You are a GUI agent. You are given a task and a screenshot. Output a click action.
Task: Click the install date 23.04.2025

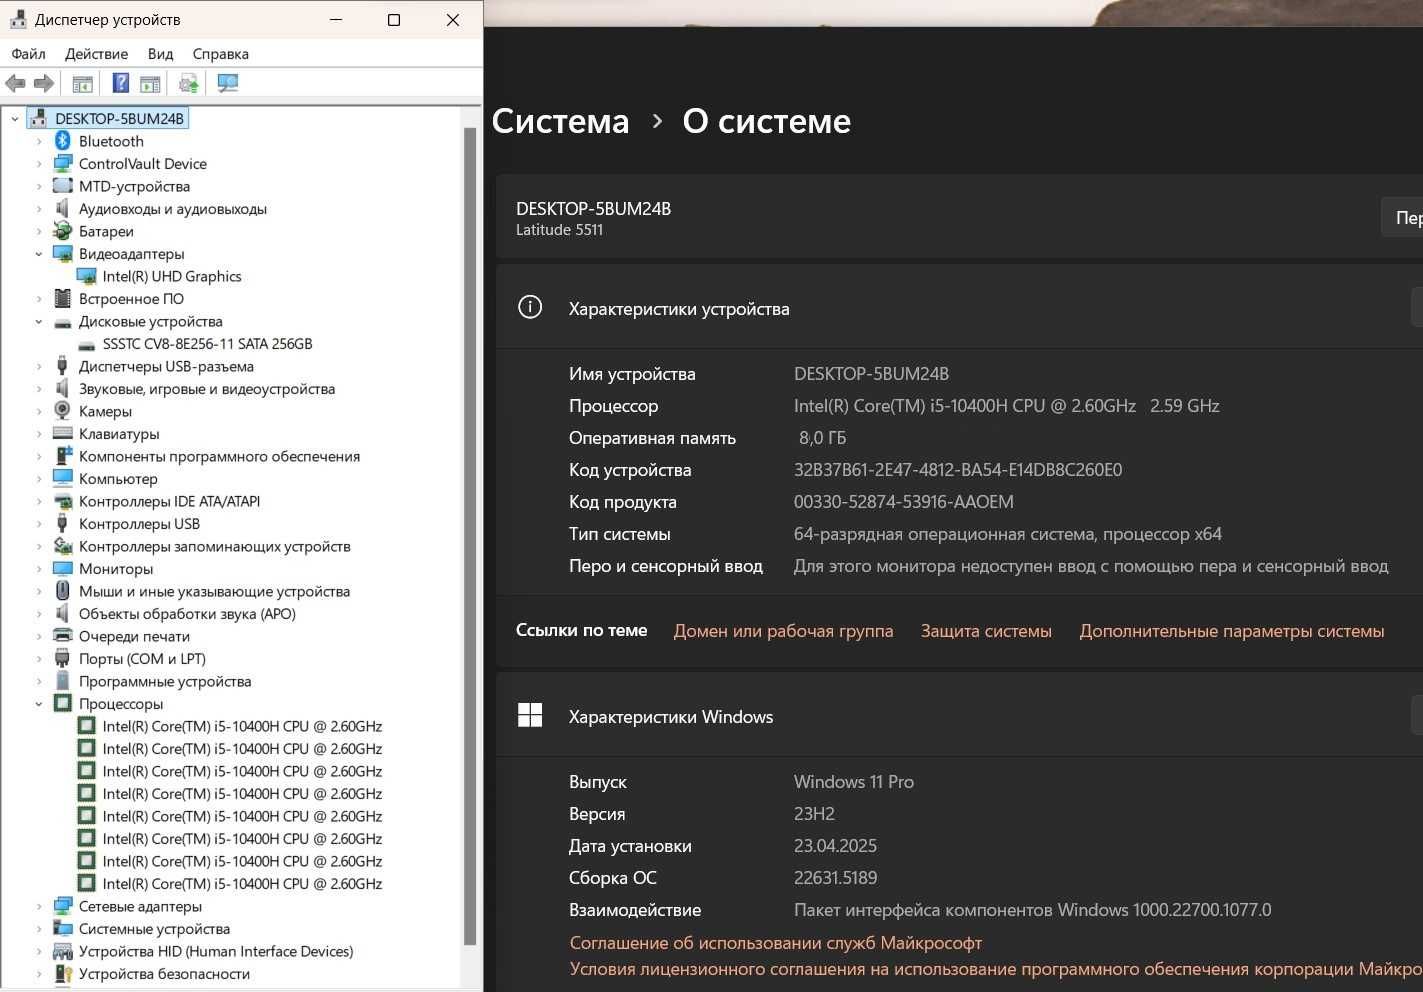835,846
